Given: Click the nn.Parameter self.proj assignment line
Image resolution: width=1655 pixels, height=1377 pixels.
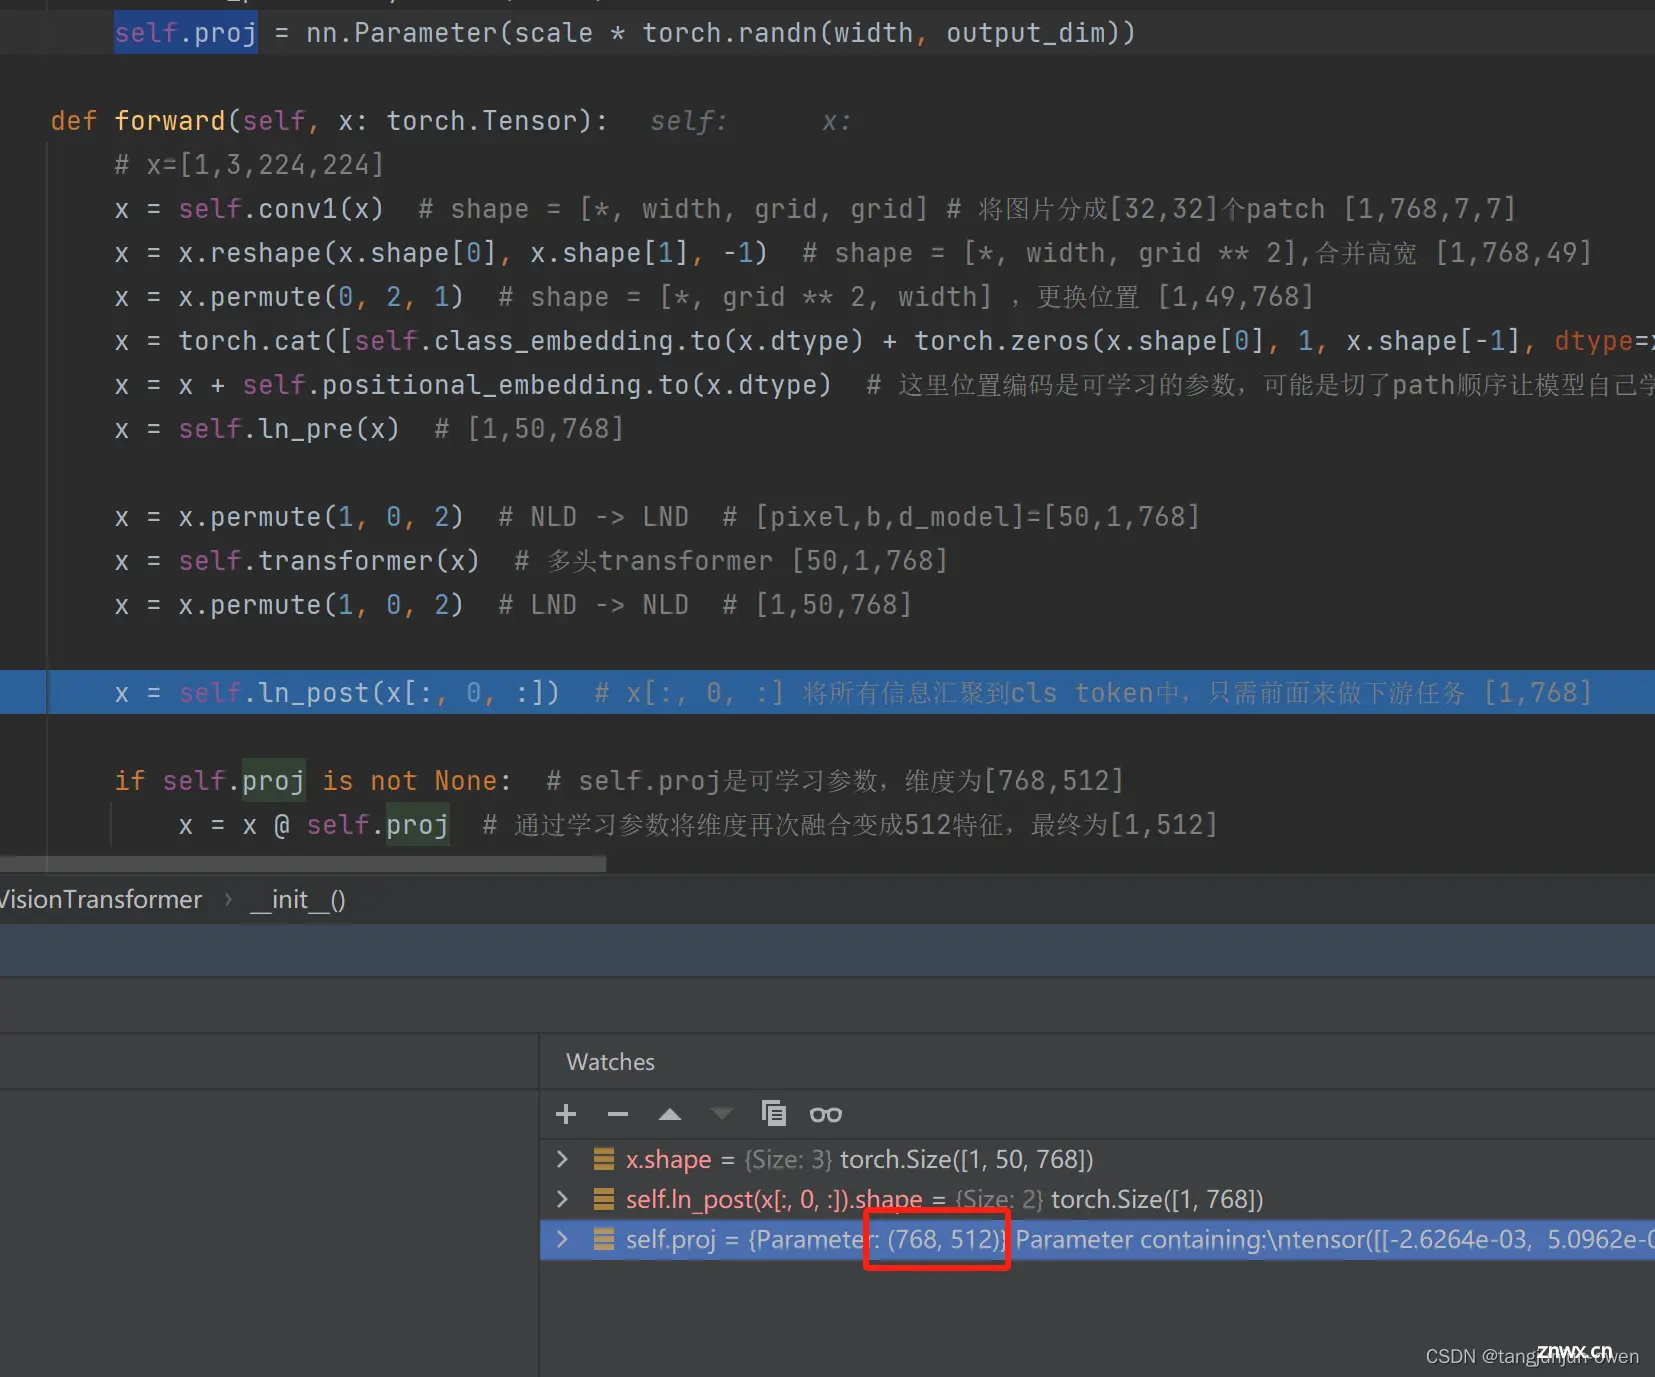Looking at the screenshot, I should (x=625, y=33).
